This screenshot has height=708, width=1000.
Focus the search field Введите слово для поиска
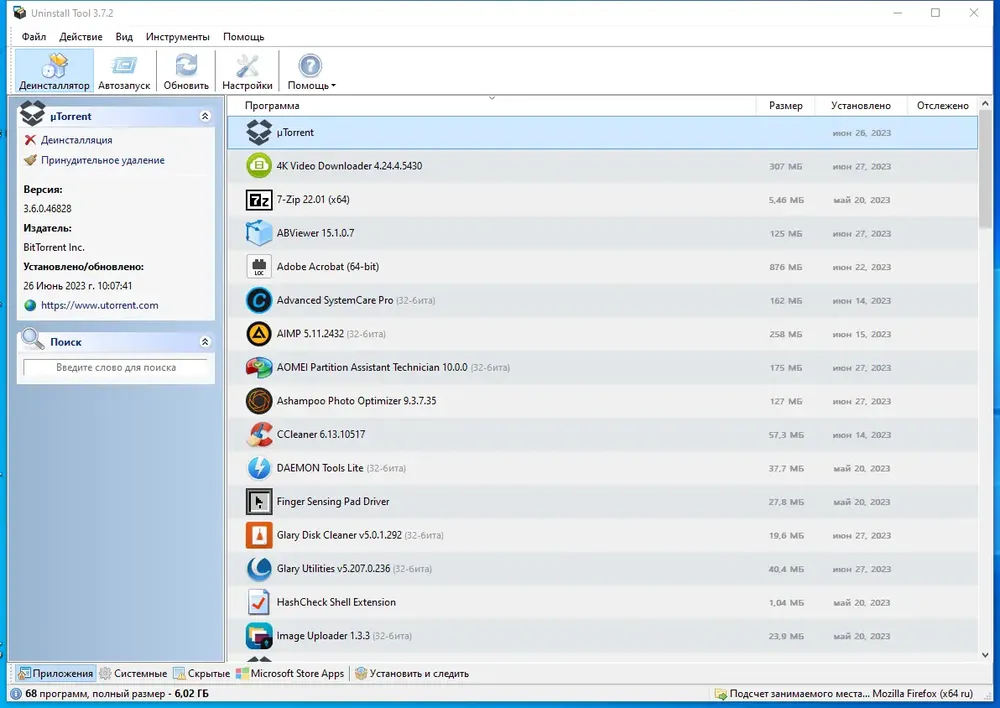click(115, 367)
